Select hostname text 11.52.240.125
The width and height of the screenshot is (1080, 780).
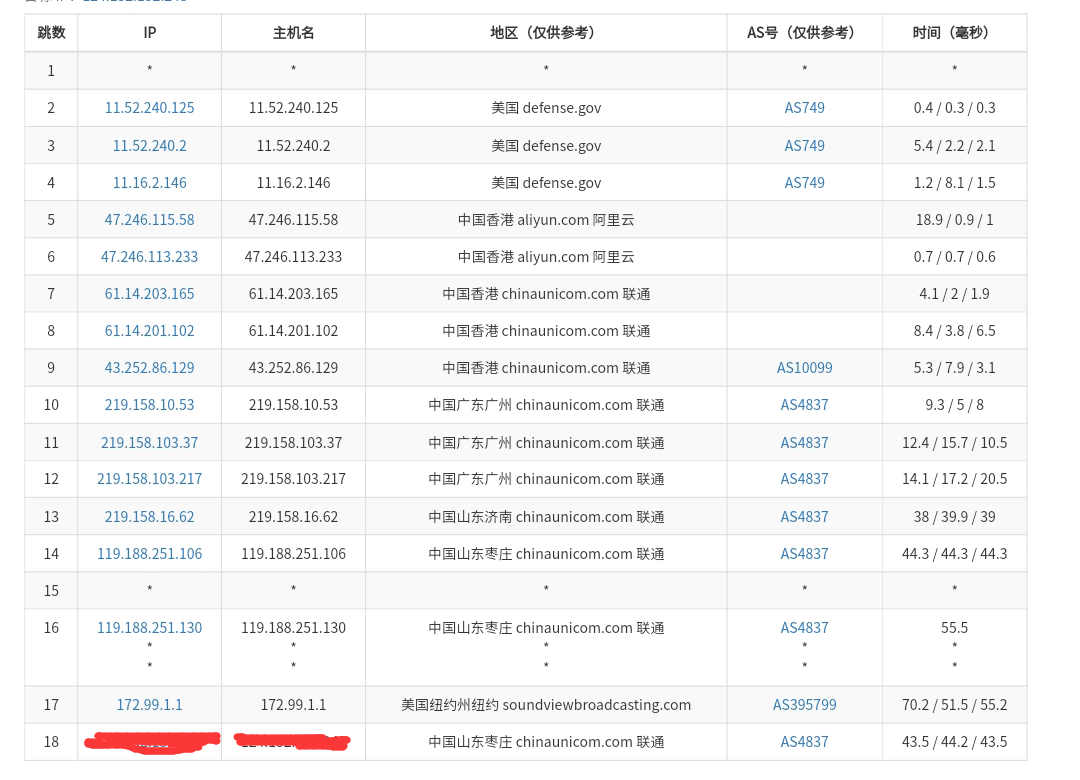click(293, 108)
